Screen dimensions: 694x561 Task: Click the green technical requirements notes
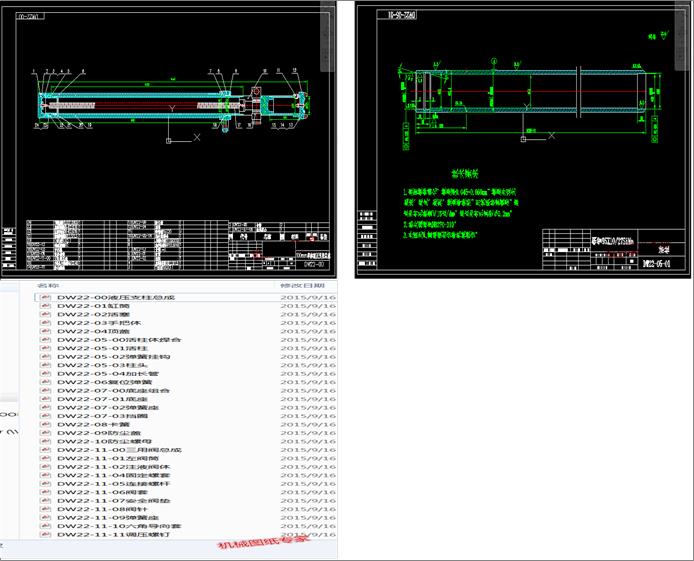click(x=460, y=204)
